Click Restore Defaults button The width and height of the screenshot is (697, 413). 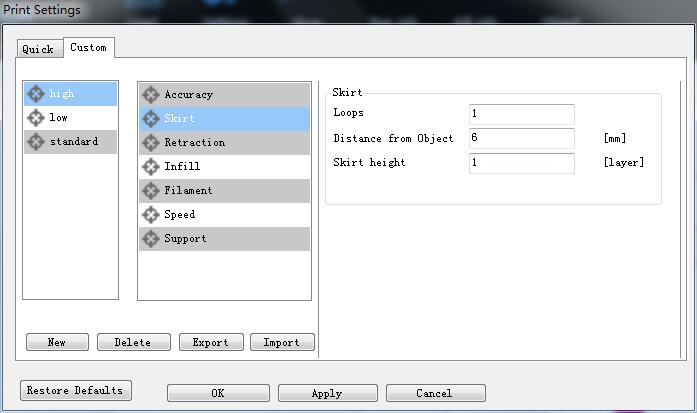75,391
